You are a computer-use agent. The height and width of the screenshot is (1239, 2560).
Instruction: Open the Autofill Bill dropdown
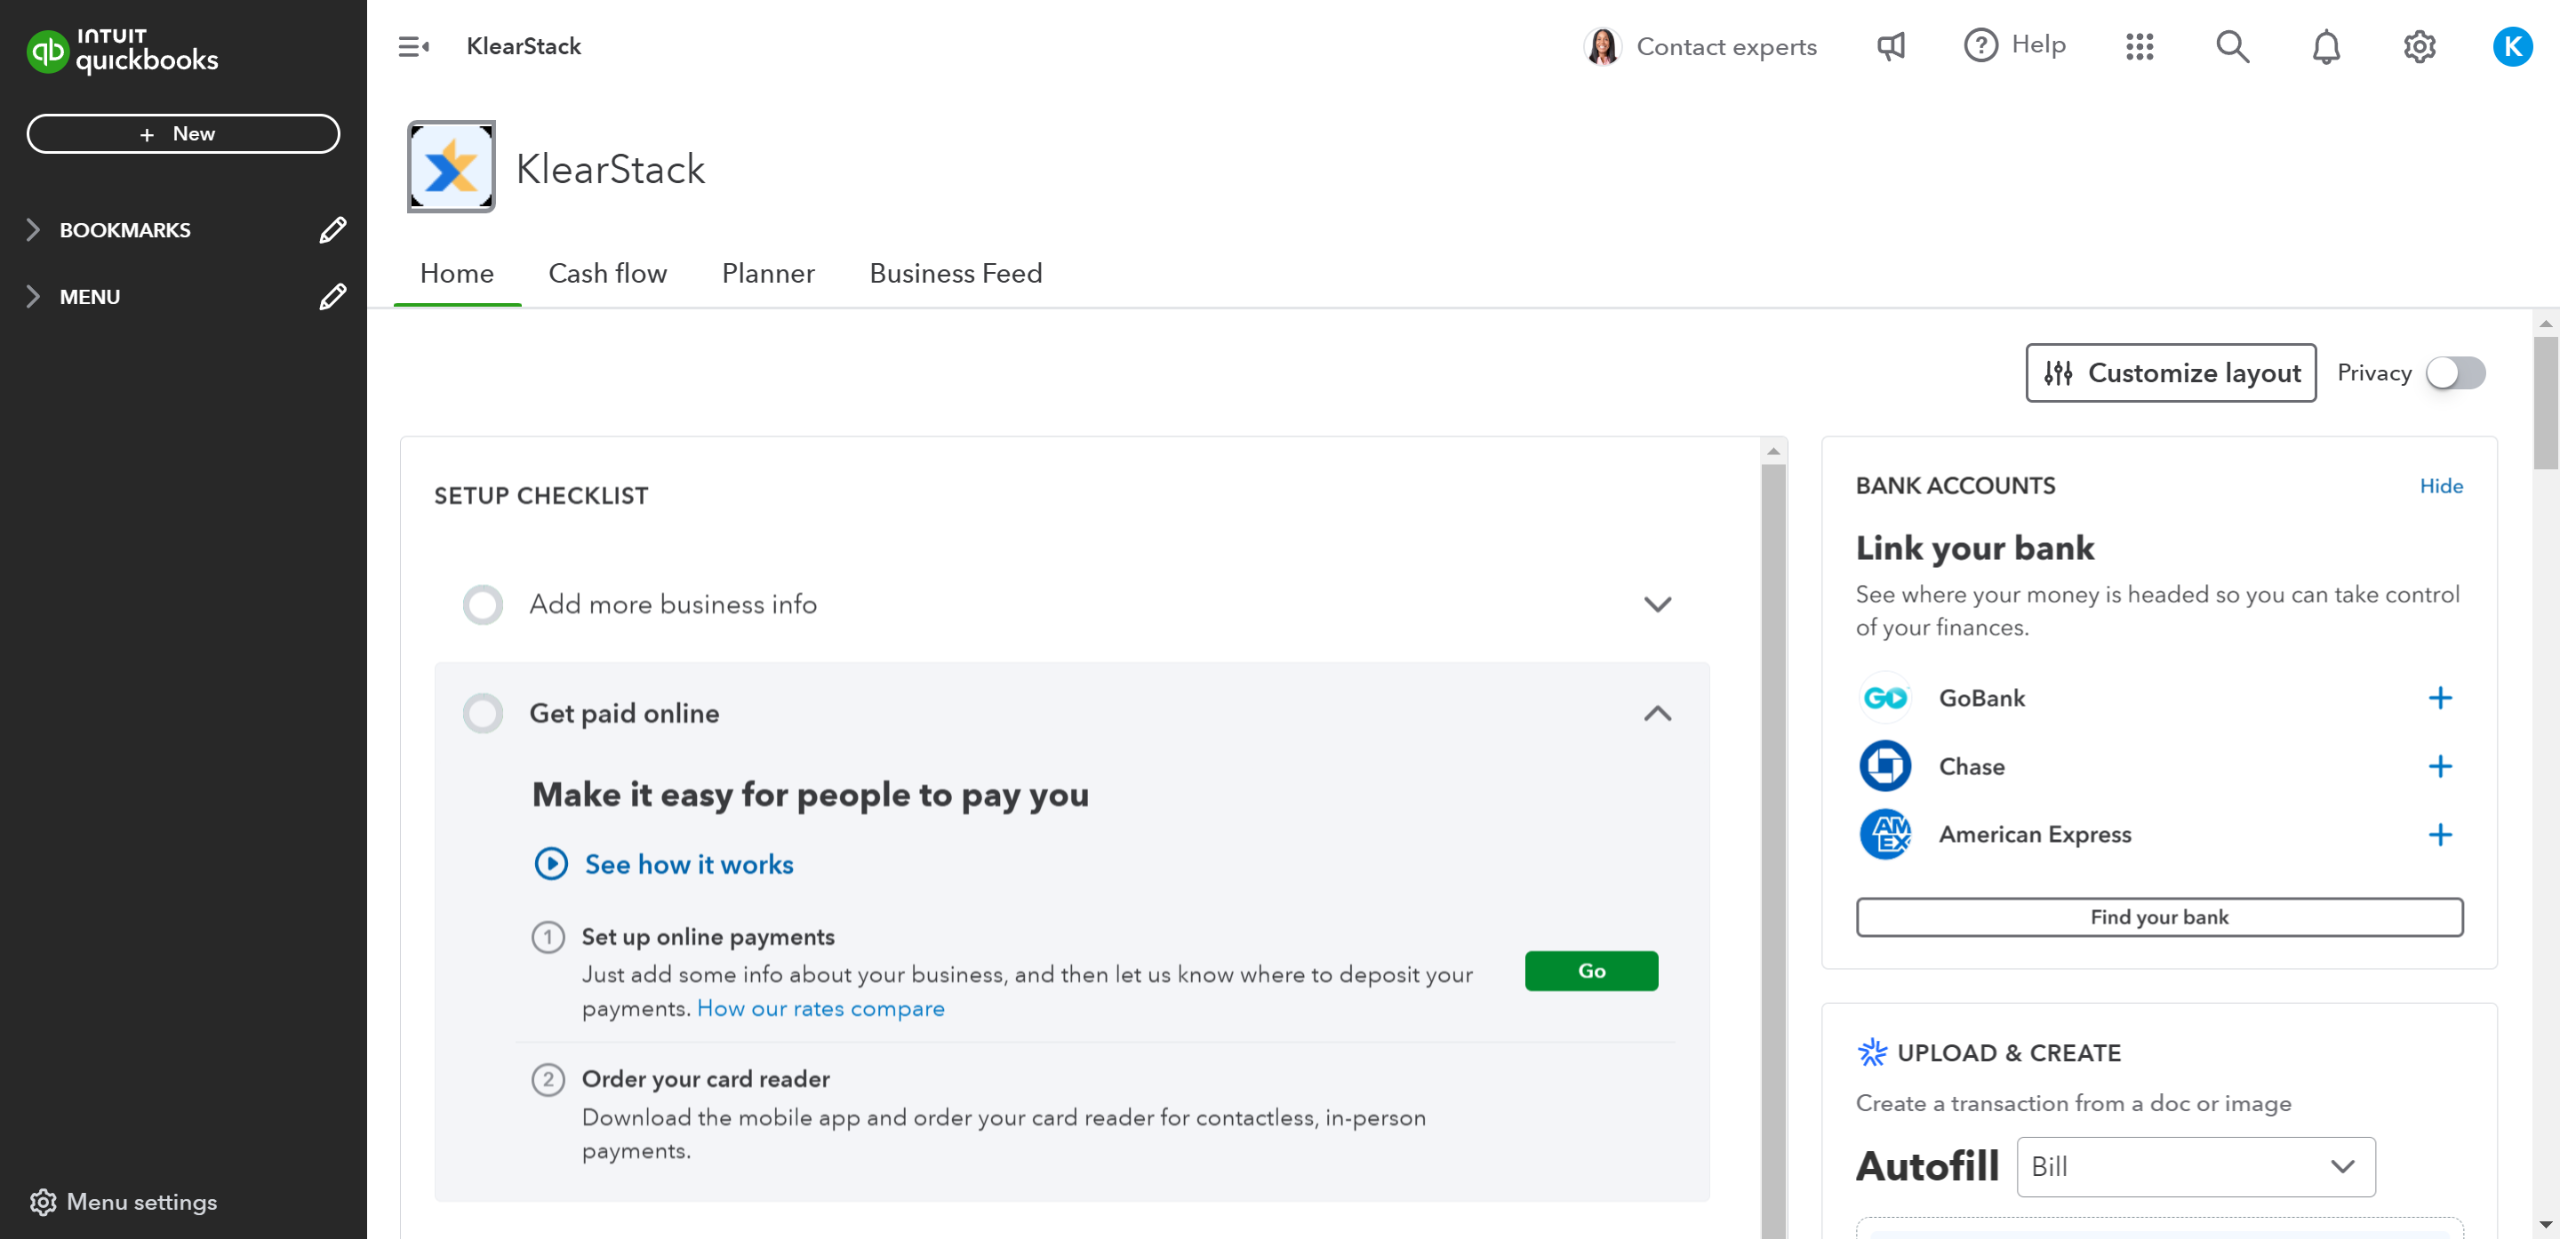click(2195, 1166)
